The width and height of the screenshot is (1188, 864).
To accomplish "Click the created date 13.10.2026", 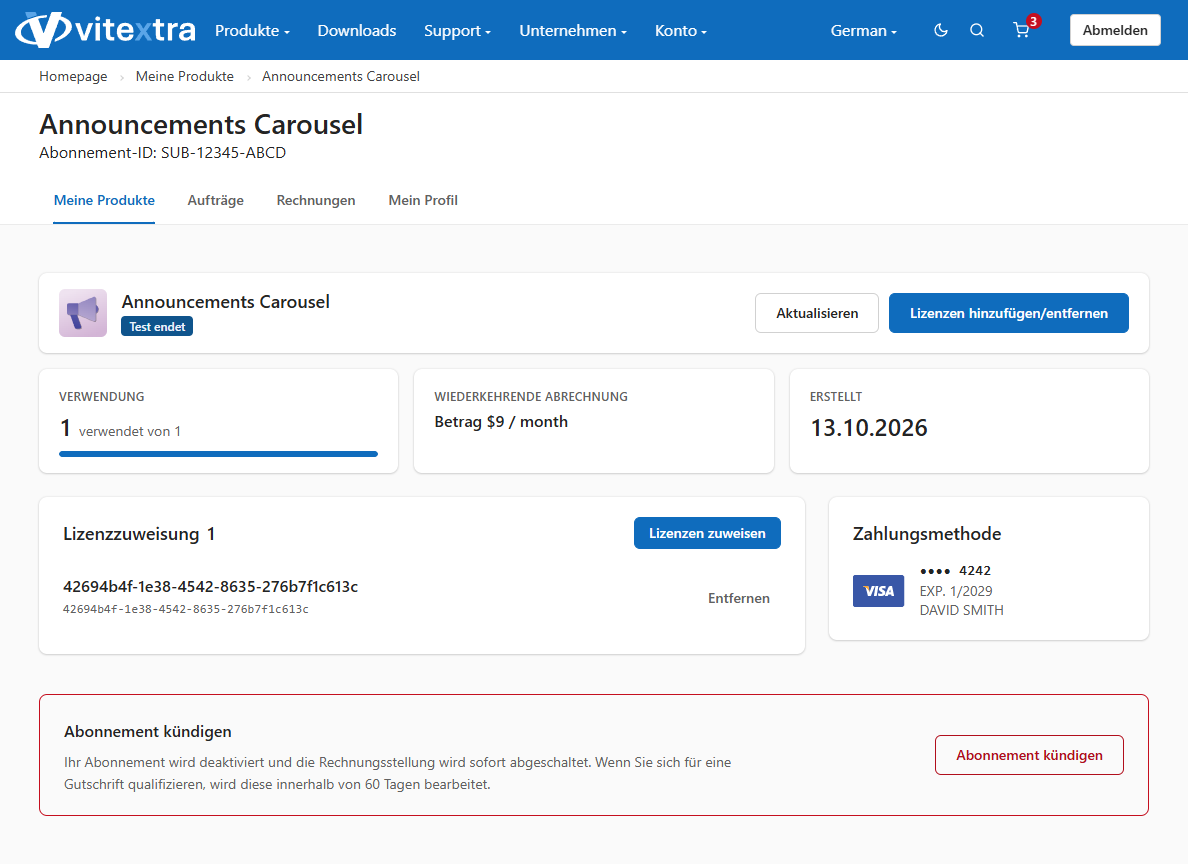I will [x=869, y=428].
